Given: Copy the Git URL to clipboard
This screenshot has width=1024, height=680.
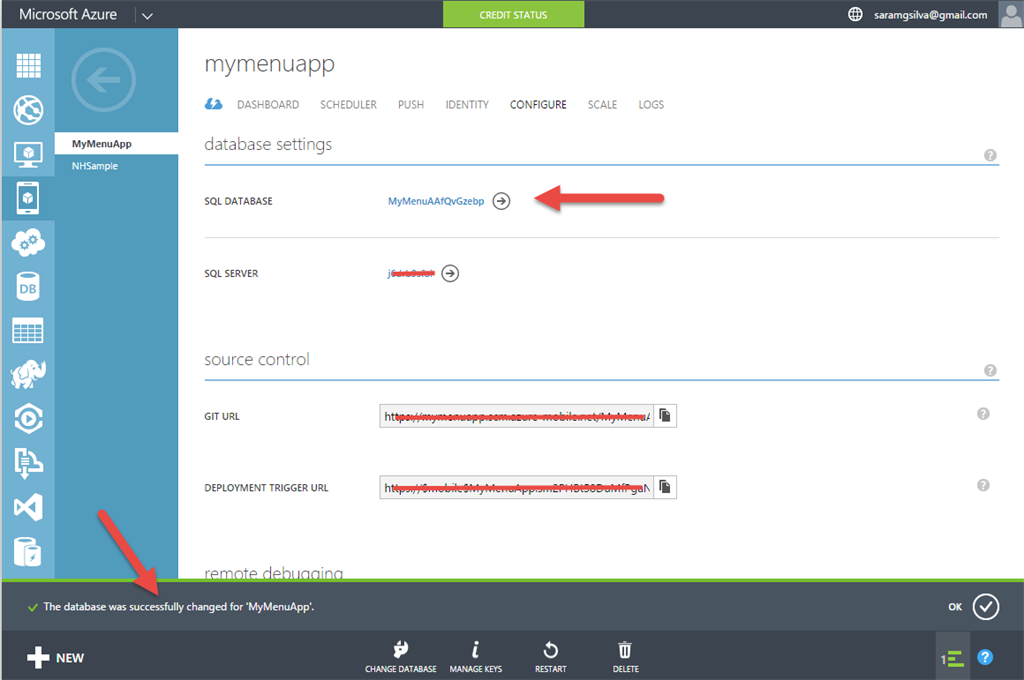Looking at the screenshot, I should pyautogui.click(x=665, y=415).
